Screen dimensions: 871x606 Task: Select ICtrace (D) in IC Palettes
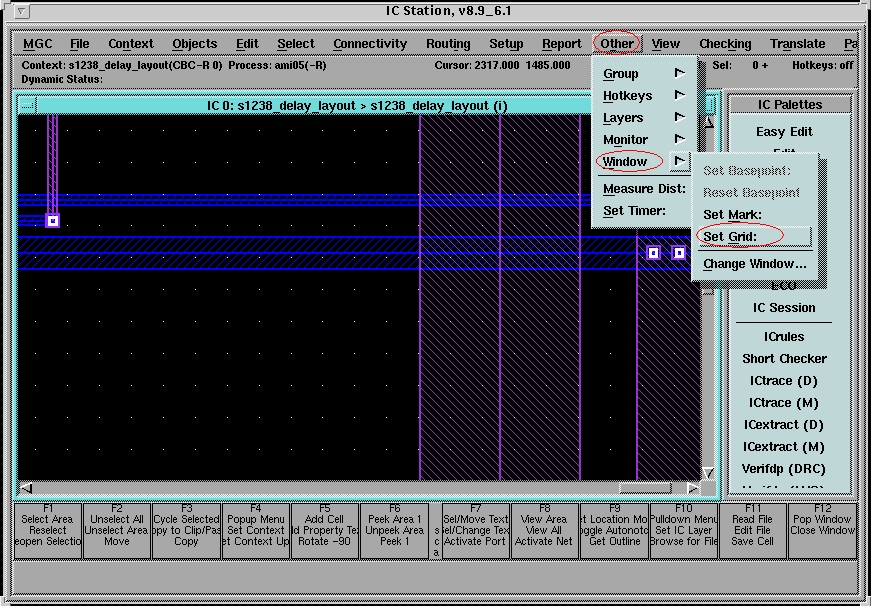click(784, 381)
